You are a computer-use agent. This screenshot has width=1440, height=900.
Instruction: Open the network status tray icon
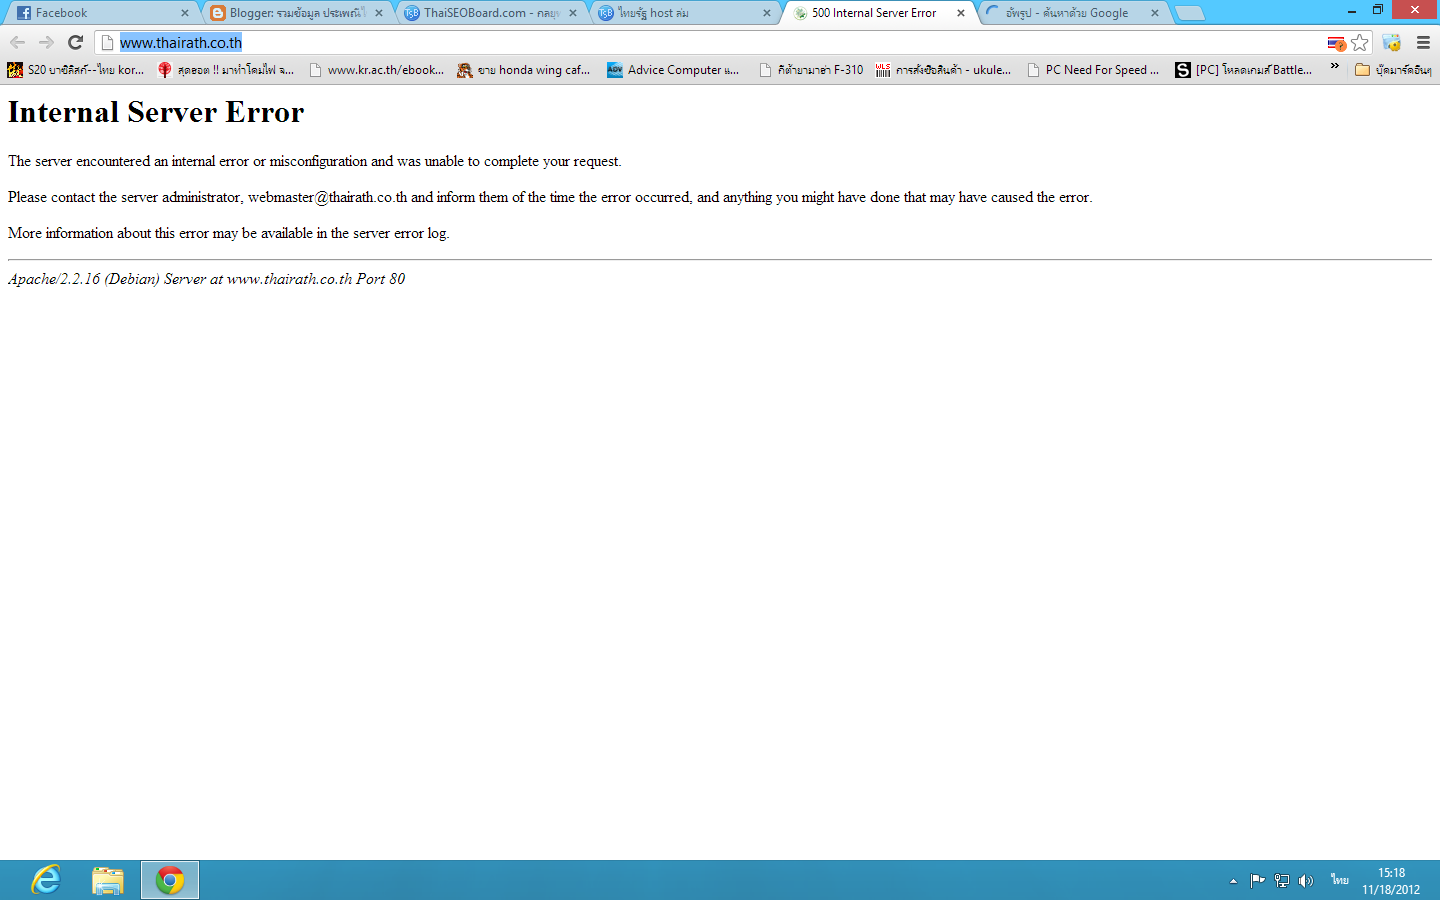(x=1282, y=881)
